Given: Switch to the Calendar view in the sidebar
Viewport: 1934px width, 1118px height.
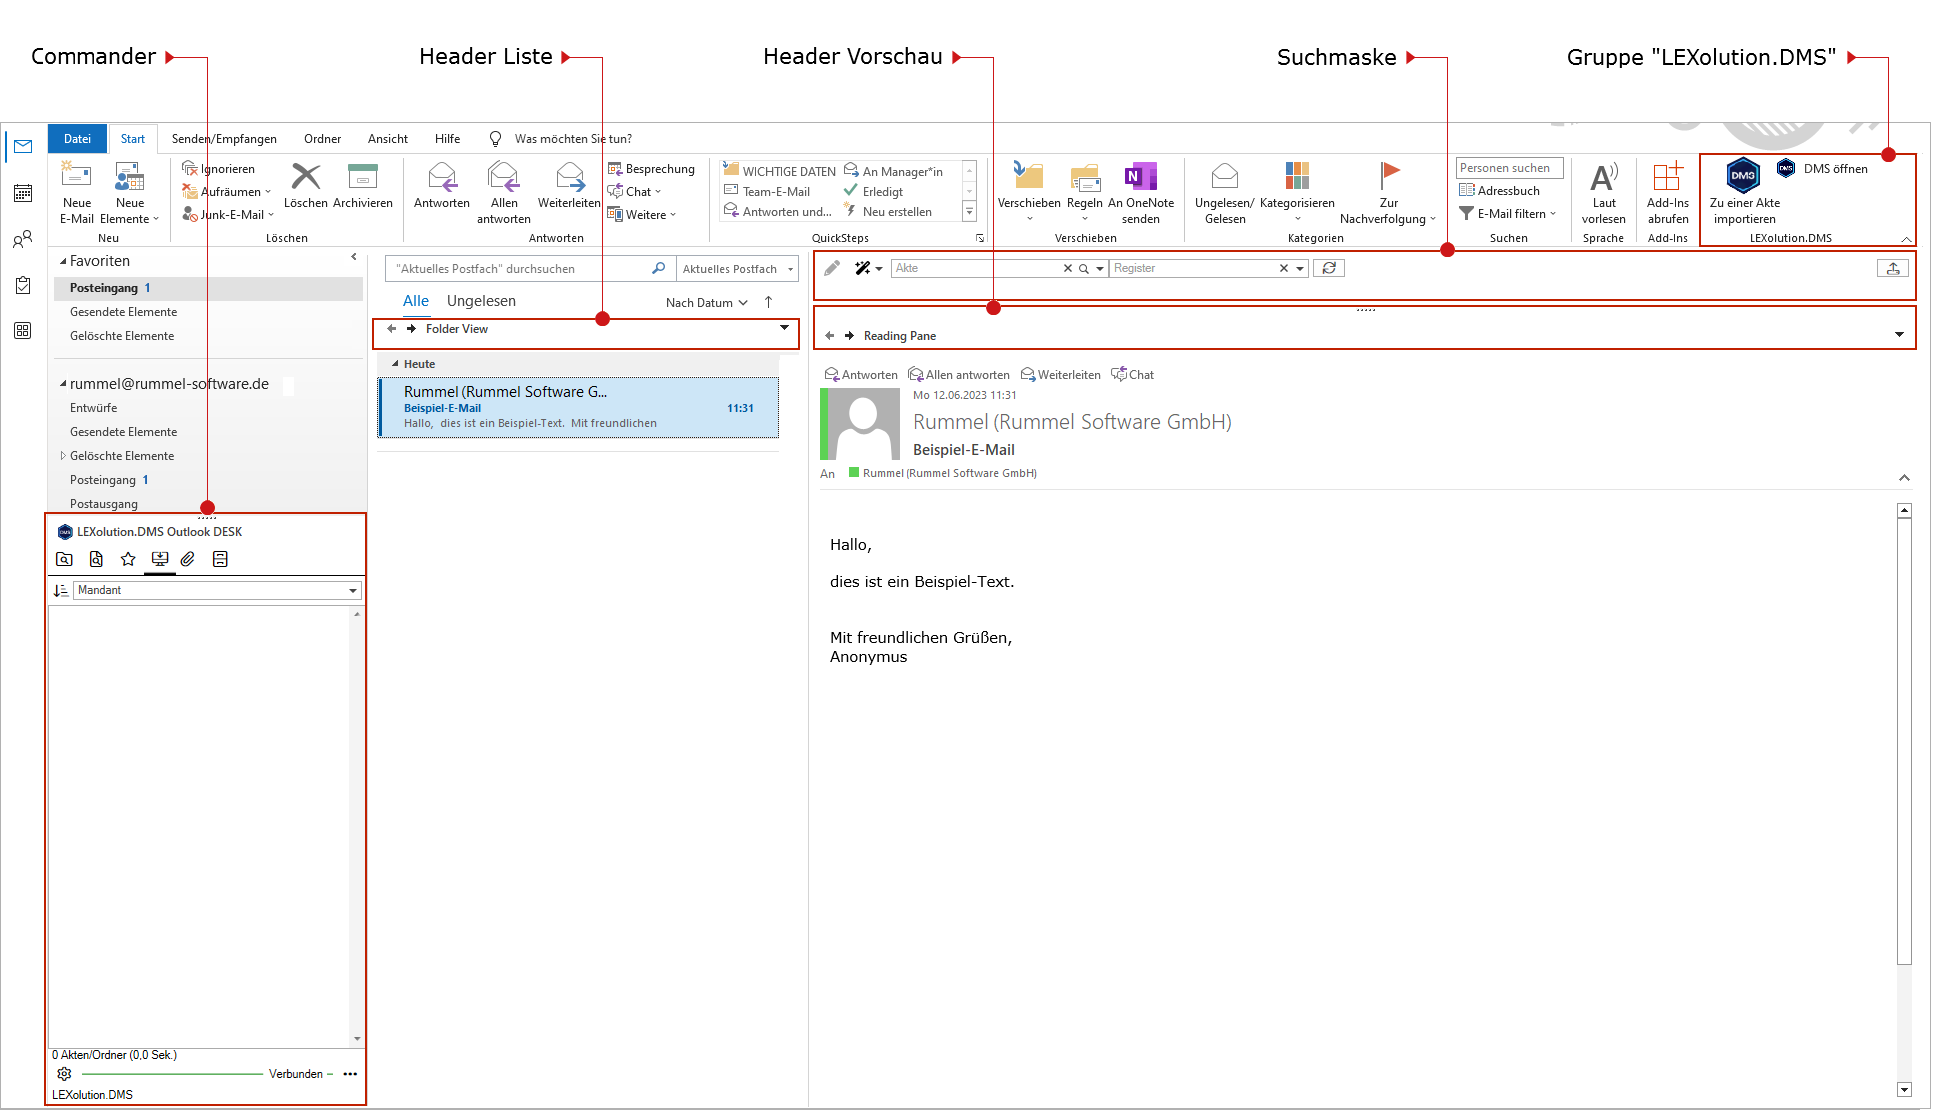Looking at the screenshot, I should click(x=23, y=193).
